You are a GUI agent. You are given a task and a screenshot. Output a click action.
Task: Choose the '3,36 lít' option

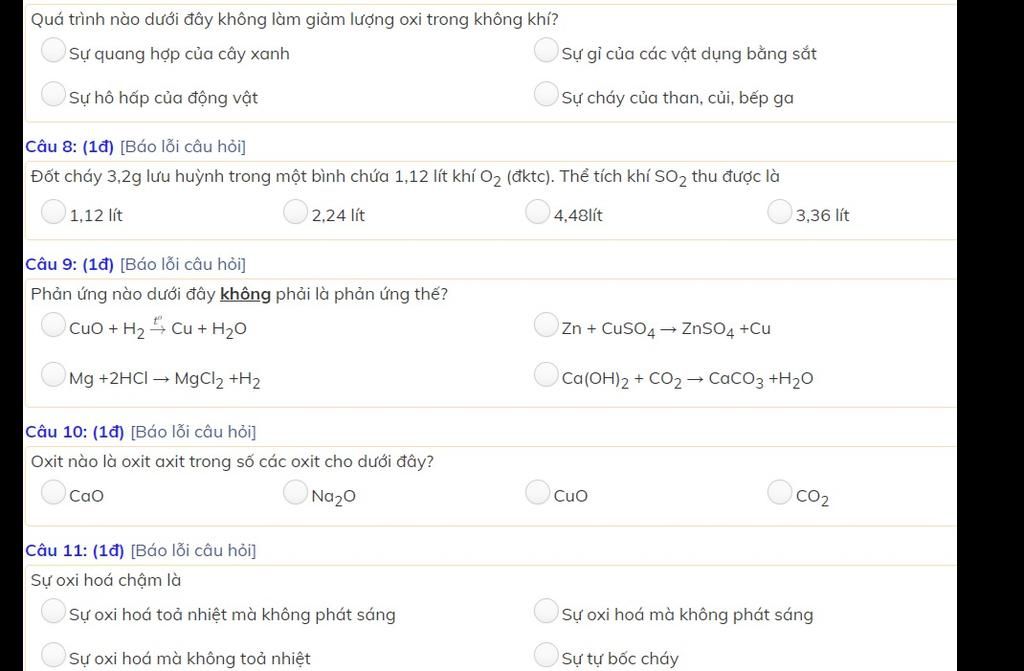click(x=780, y=213)
